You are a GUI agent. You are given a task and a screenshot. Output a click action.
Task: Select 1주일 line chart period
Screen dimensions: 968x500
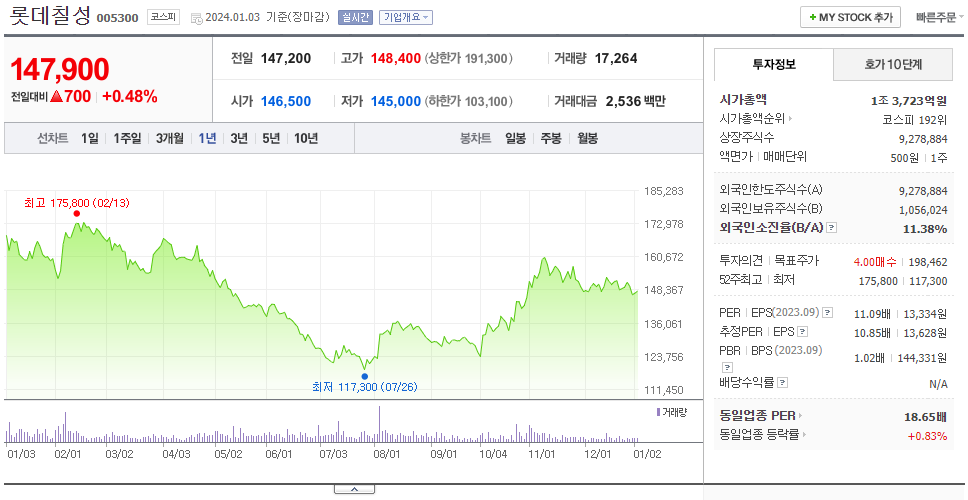127,138
